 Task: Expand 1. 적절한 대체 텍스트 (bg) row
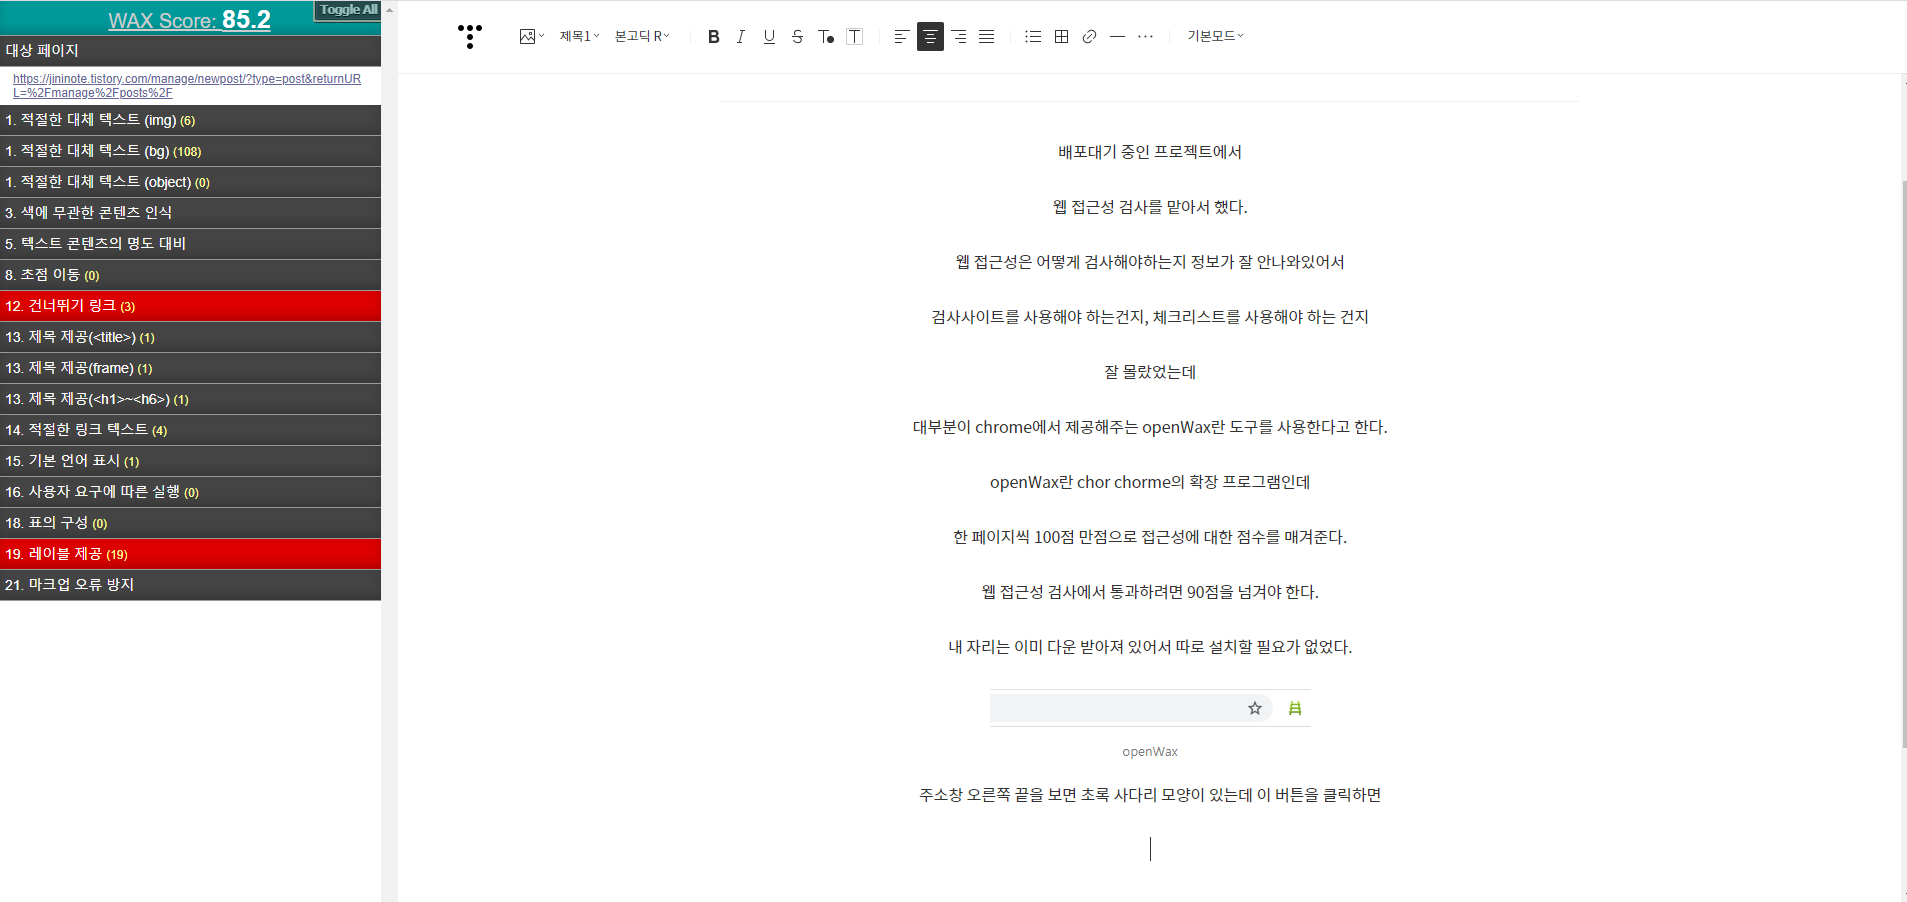[190, 151]
